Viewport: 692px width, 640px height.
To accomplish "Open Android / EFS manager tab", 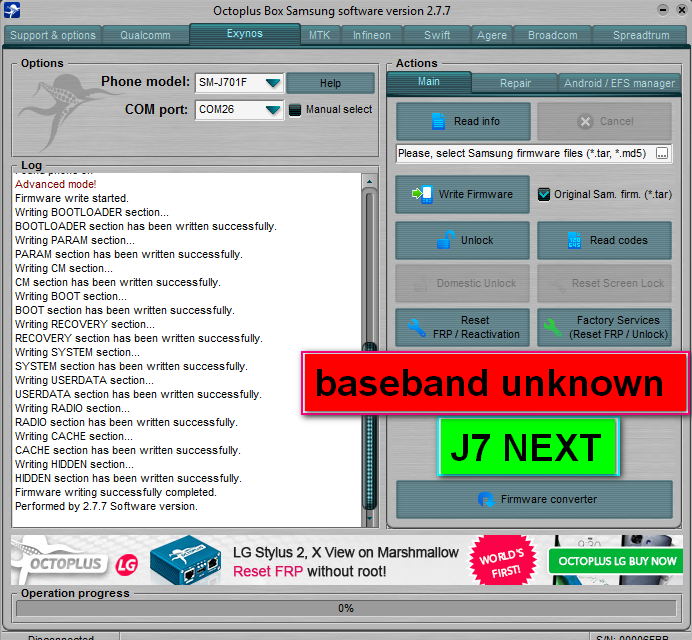I will tap(619, 83).
